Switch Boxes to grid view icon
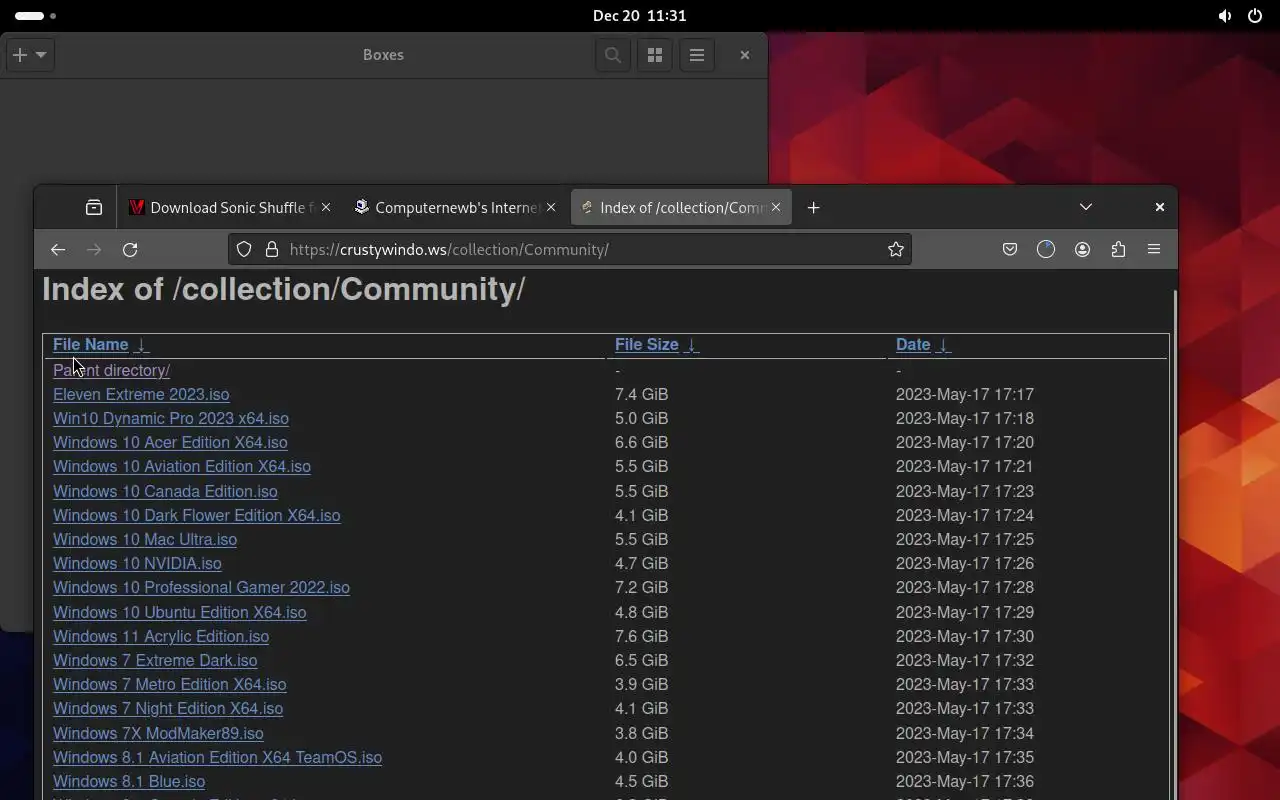 (x=655, y=55)
